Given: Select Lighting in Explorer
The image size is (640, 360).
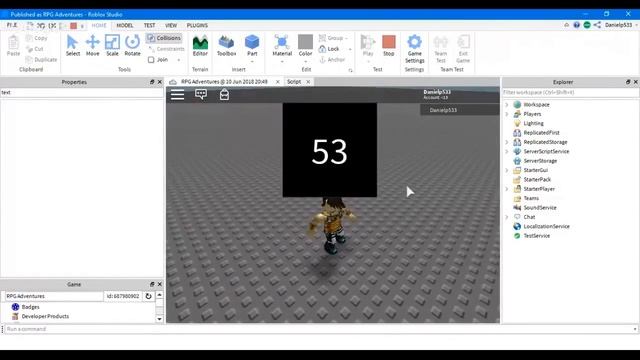Looking at the screenshot, I should 533,123.
